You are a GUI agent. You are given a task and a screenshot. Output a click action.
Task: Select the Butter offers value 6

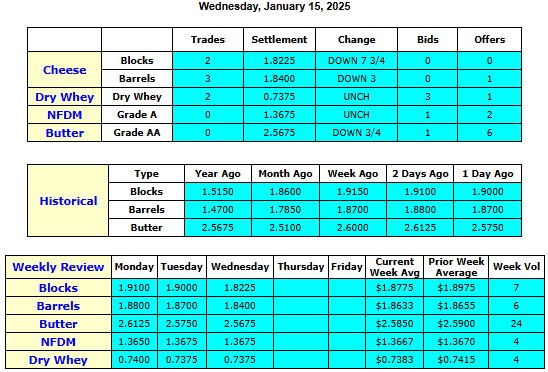click(x=489, y=133)
